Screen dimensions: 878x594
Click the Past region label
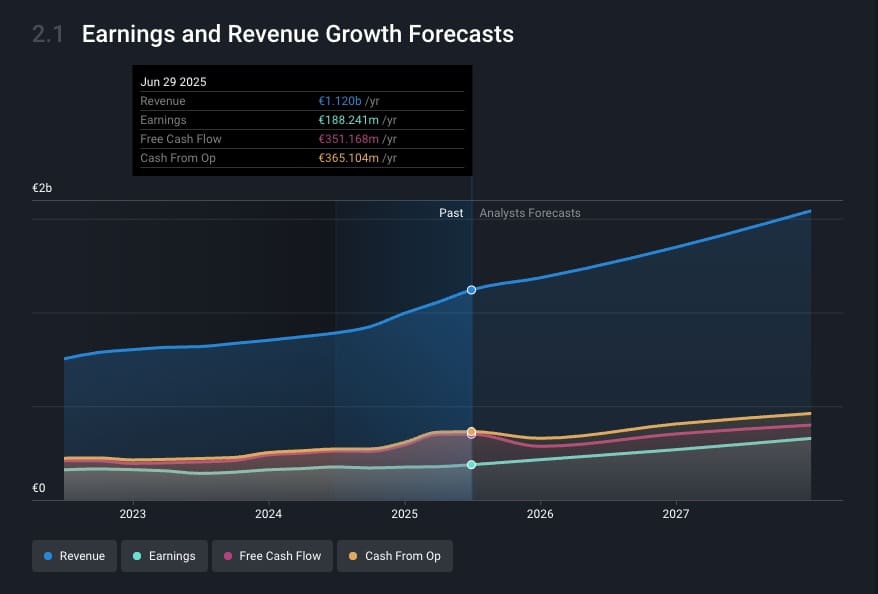pos(451,213)
